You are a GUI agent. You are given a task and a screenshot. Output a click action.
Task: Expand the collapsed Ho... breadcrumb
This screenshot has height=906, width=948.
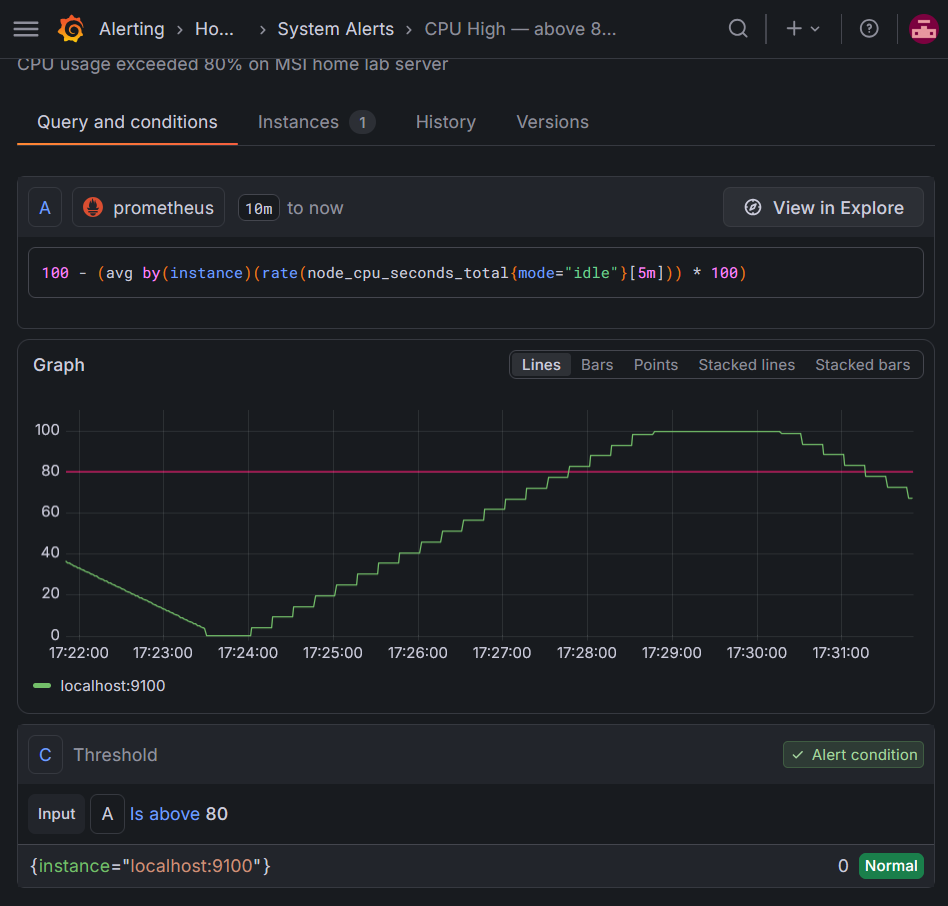(x=214, y=29)
